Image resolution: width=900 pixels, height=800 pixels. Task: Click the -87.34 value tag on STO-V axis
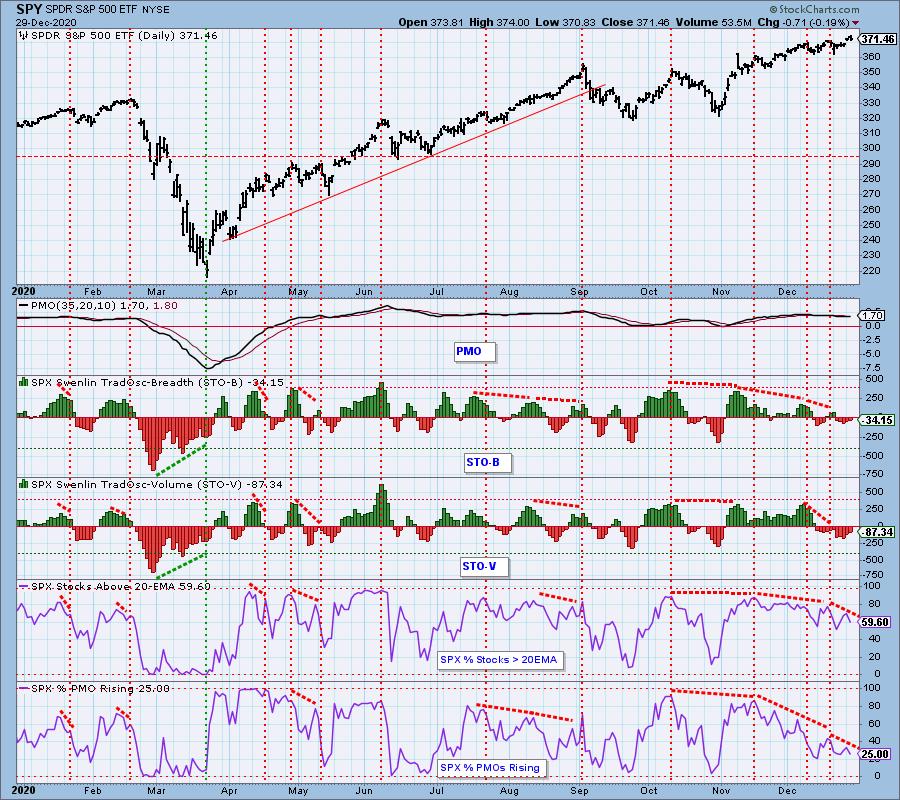coord(878,532)
